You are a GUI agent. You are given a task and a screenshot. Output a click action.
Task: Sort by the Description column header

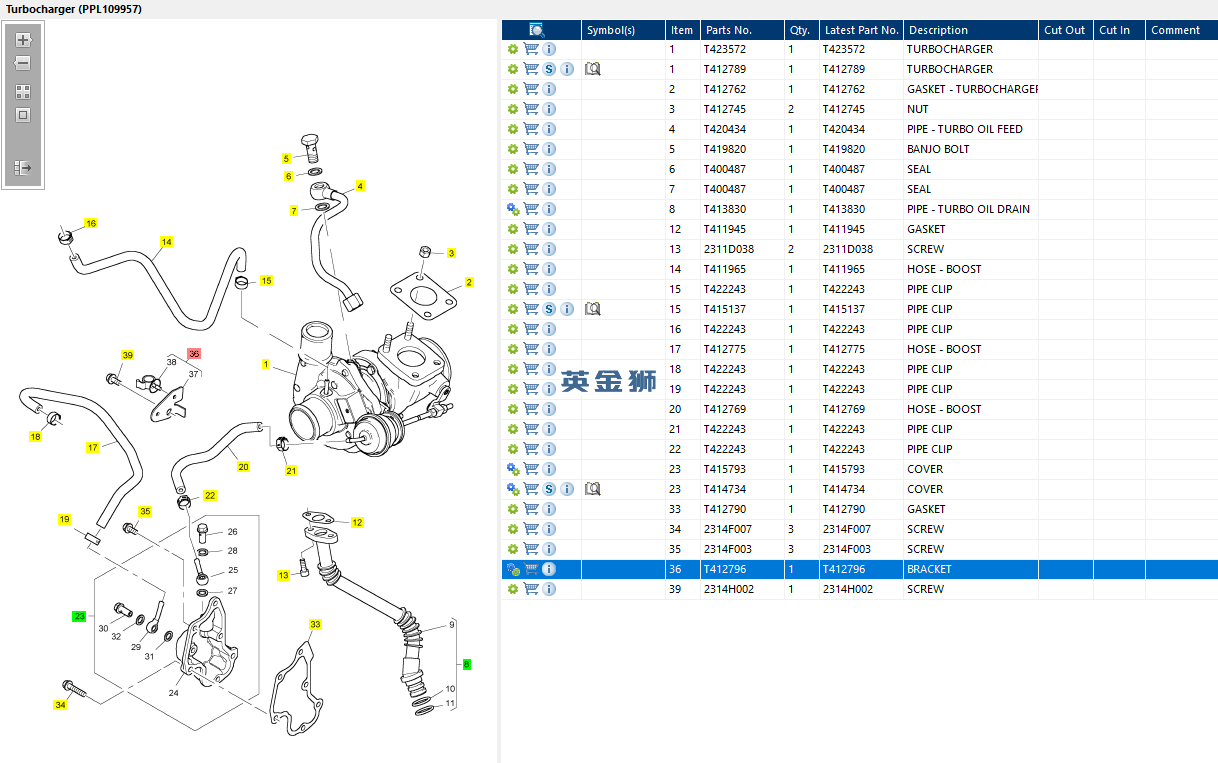click(971, 30)
